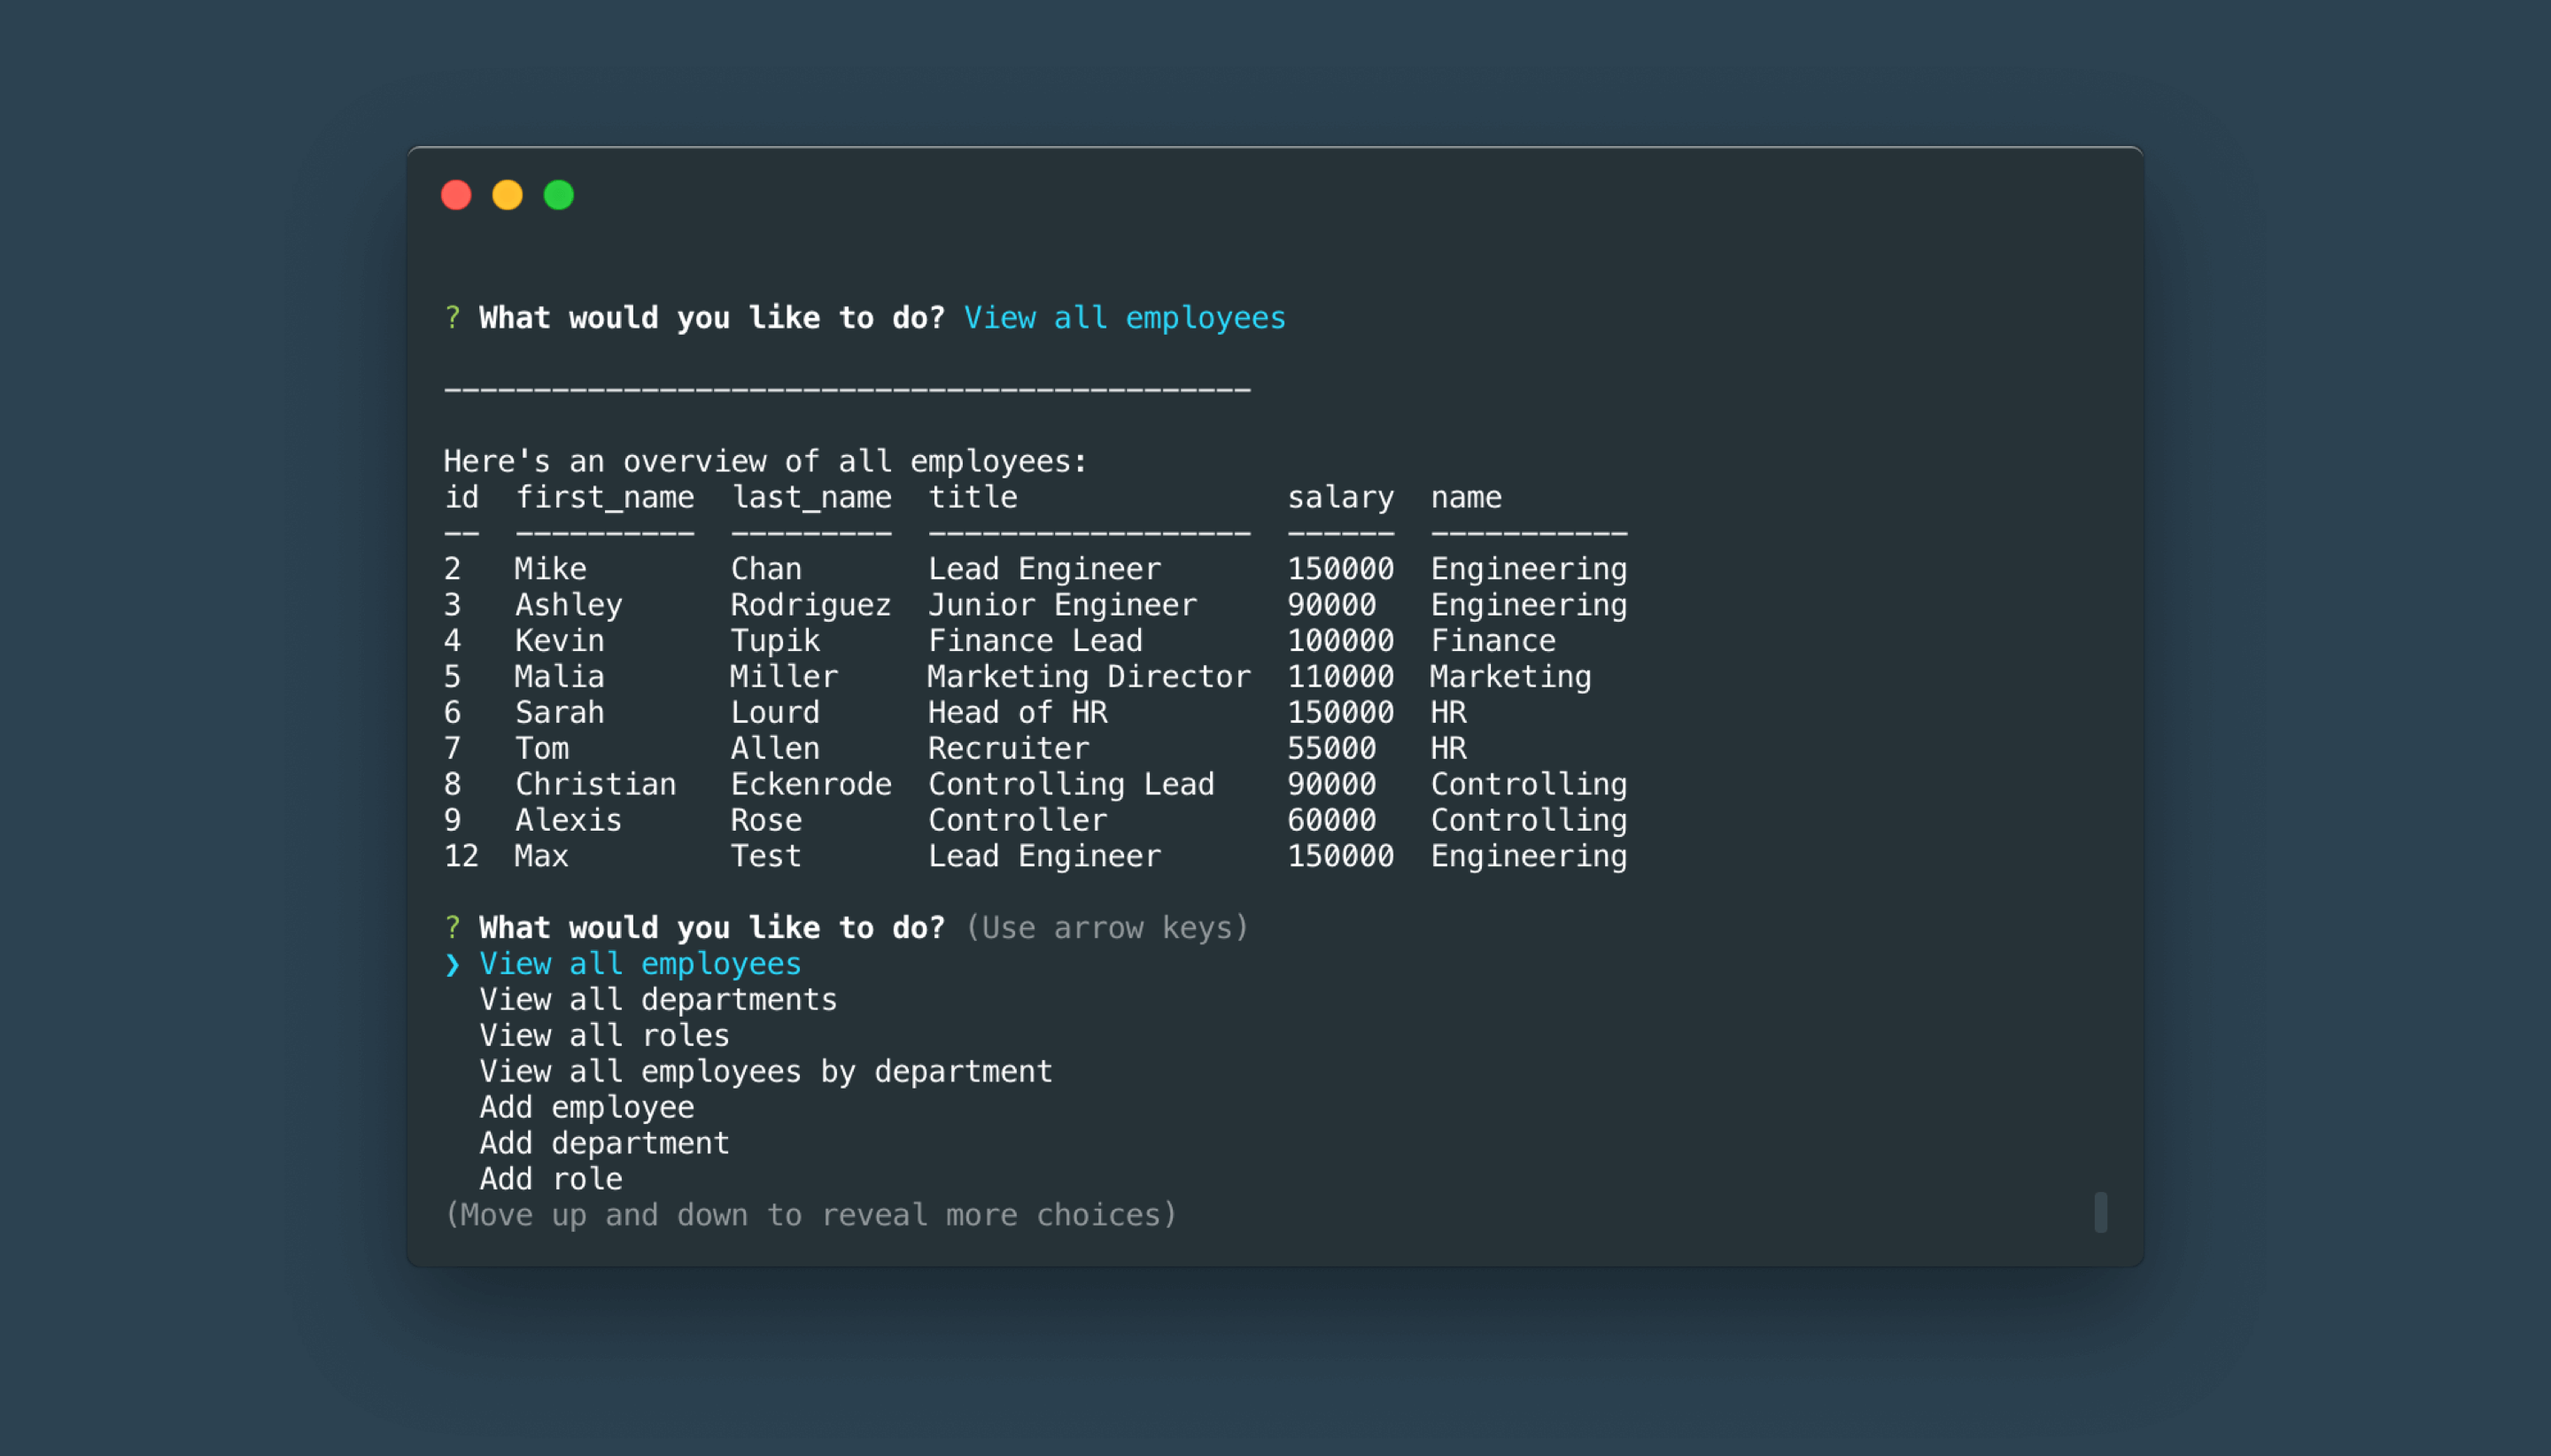Click the scrollbar on the right side
This screenshot has height=1456, width=2551.
[2101, 1212]
